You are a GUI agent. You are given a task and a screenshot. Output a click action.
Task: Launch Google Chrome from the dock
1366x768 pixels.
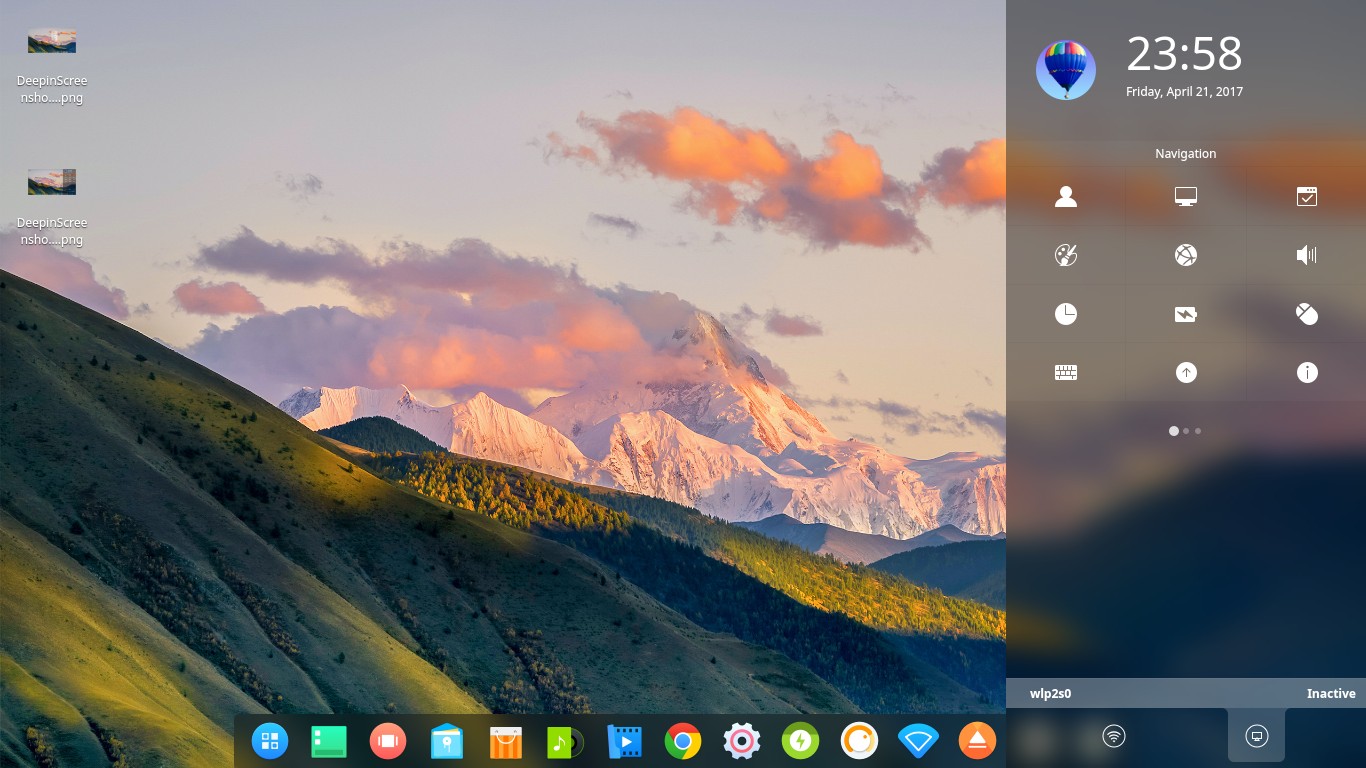[683, 741]
